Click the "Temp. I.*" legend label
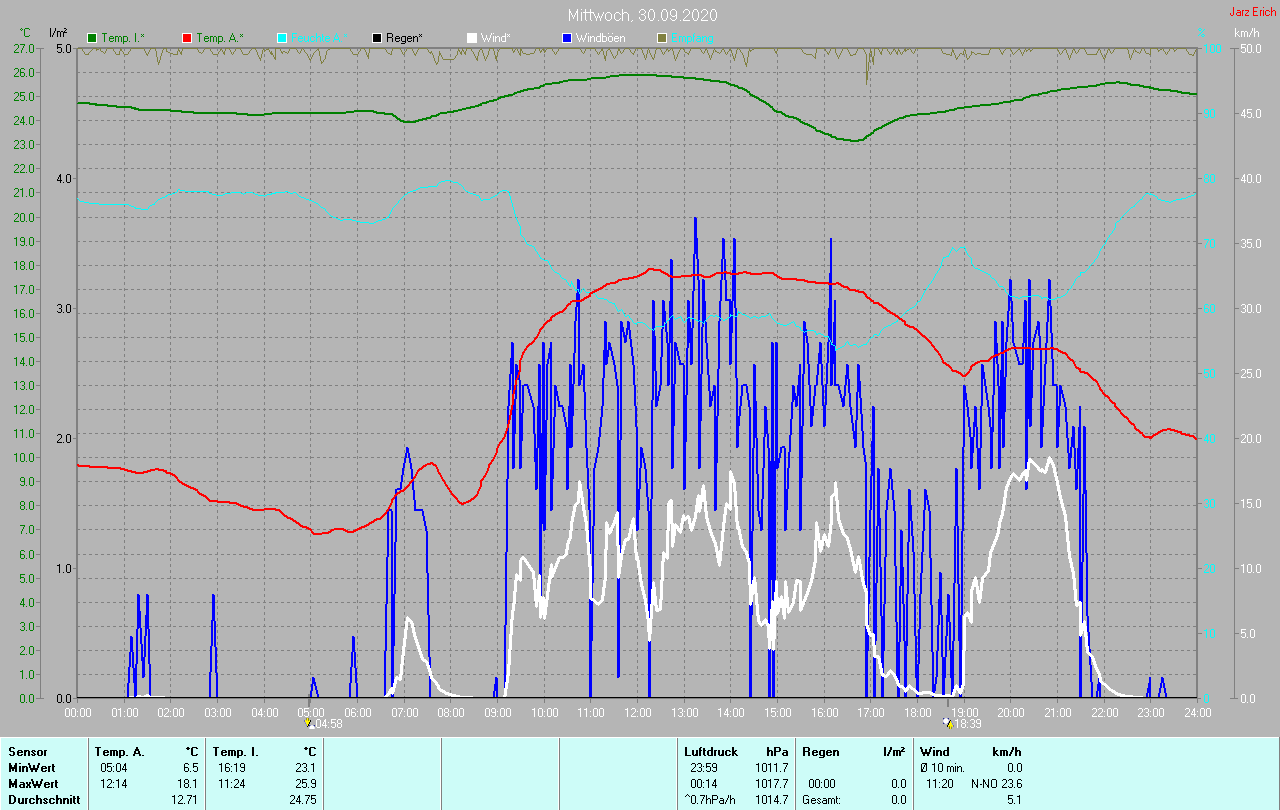Viewport: 1280px width, 810px height. coord(123,38)
